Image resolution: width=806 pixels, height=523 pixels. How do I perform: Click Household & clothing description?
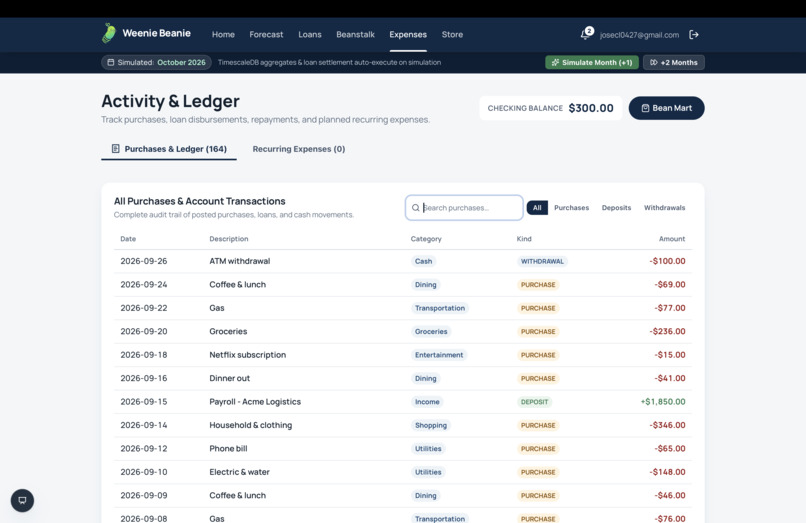point(250,425)
